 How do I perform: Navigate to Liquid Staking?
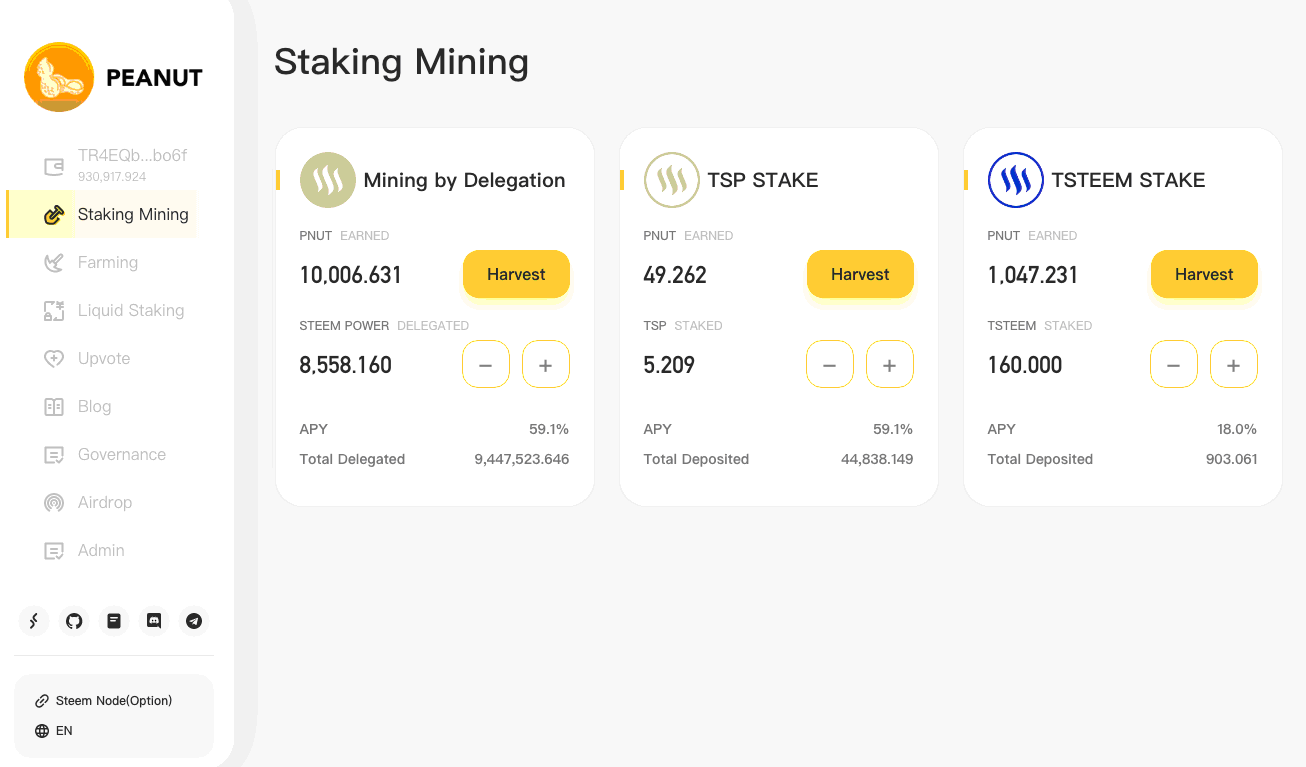click(x=131, y=310)
